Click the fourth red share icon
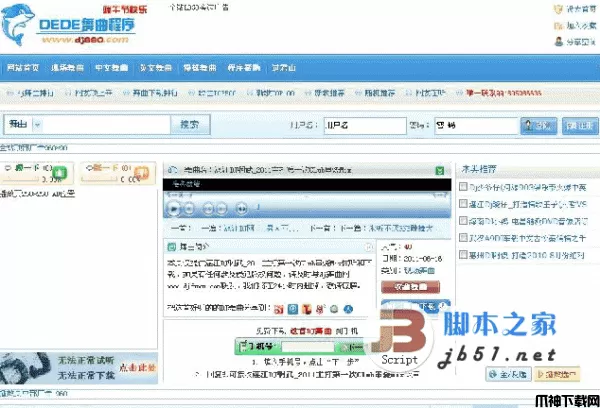This screenshot has width=600, height=408. point(320,309)
